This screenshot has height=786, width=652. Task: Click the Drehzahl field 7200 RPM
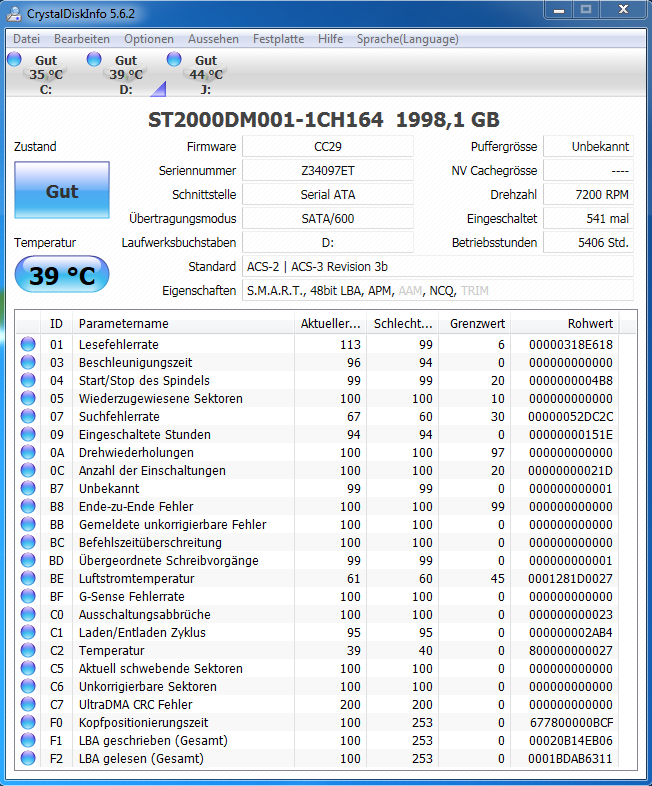point(588,194)
